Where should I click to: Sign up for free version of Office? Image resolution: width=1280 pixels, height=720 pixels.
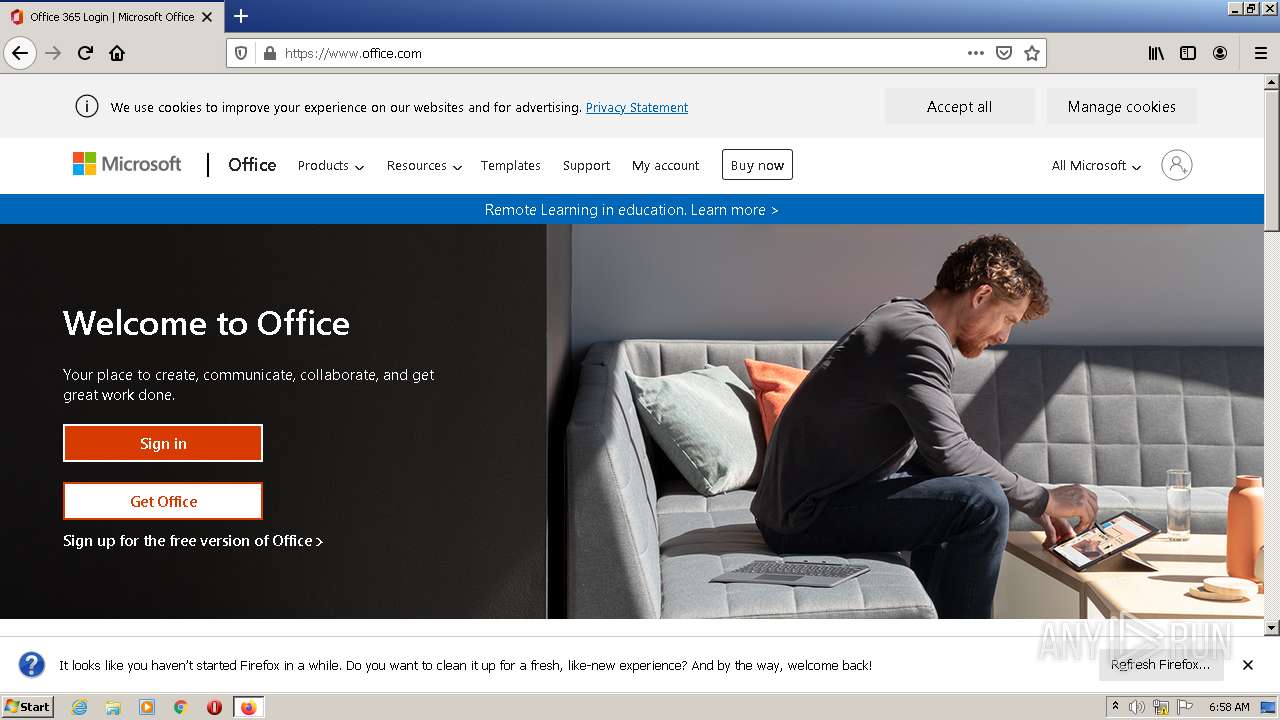coord(193,541)
